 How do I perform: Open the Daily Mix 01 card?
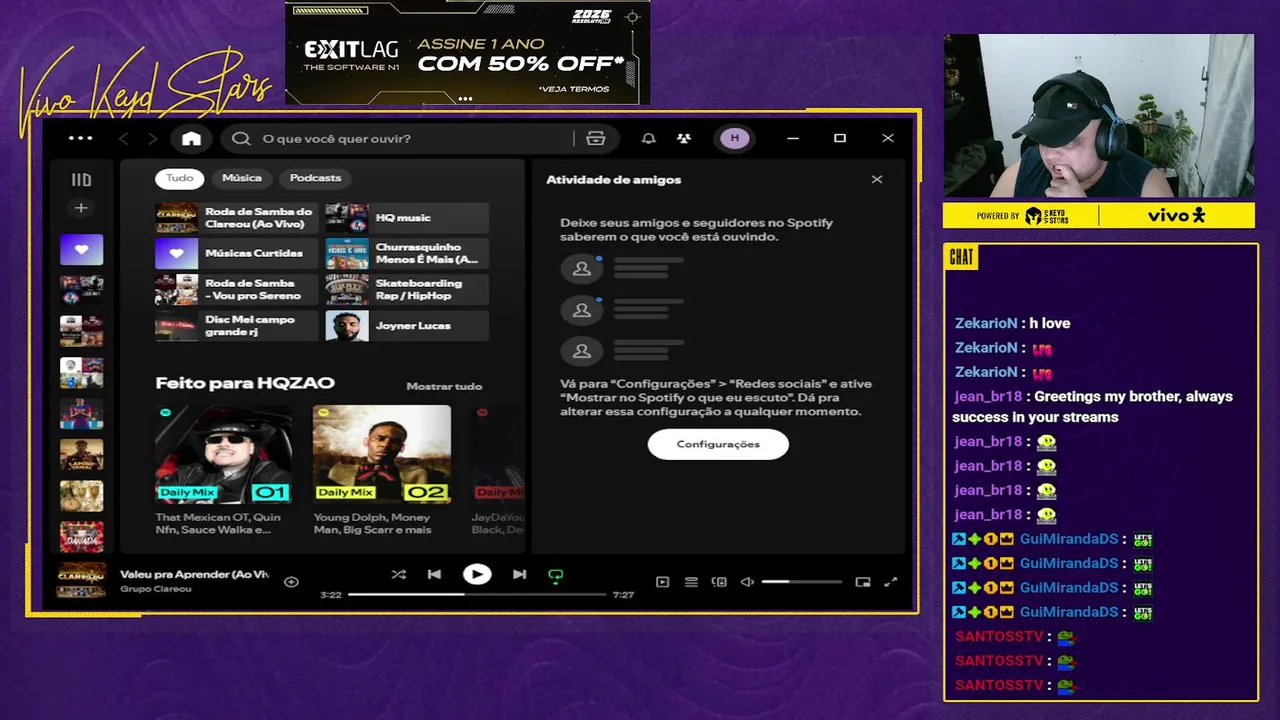tap(224, 470)
